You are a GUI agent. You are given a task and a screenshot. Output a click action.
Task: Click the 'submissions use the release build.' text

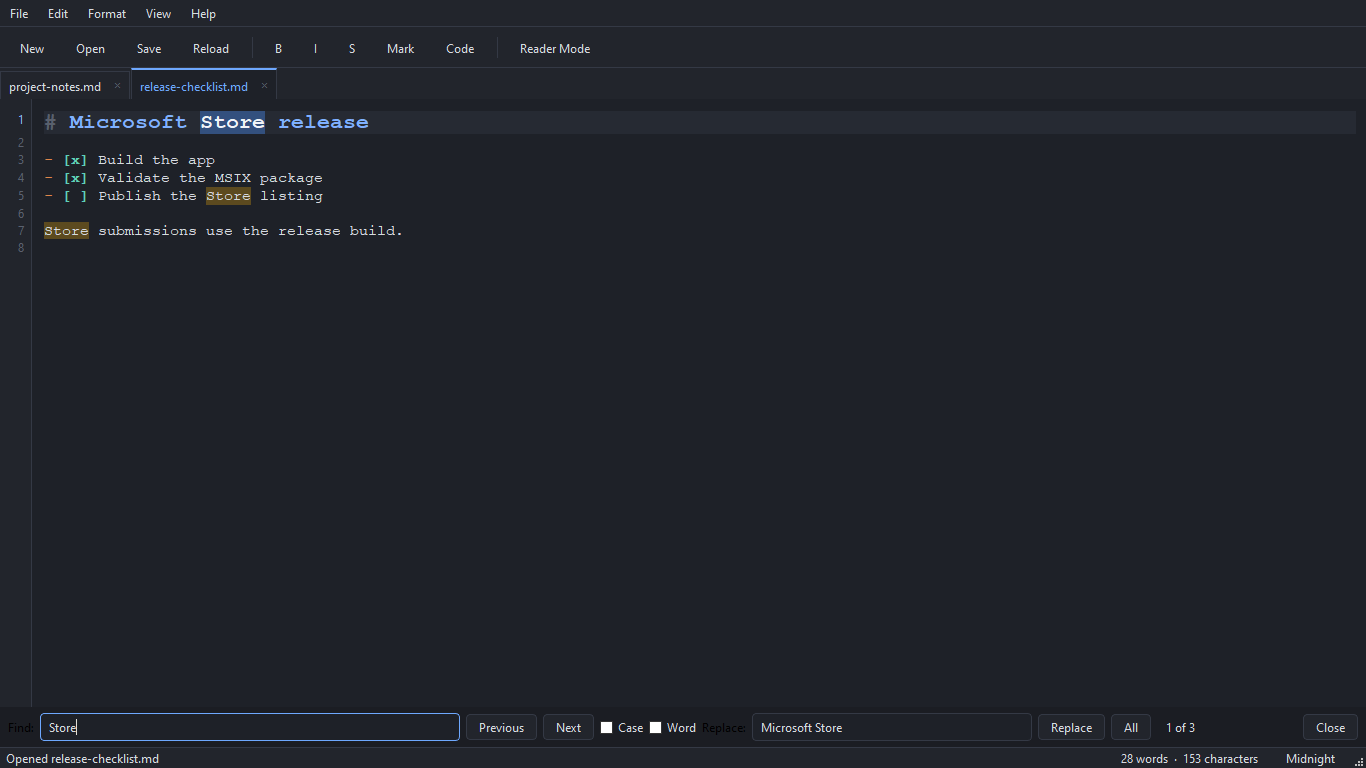tap(250, 231)
